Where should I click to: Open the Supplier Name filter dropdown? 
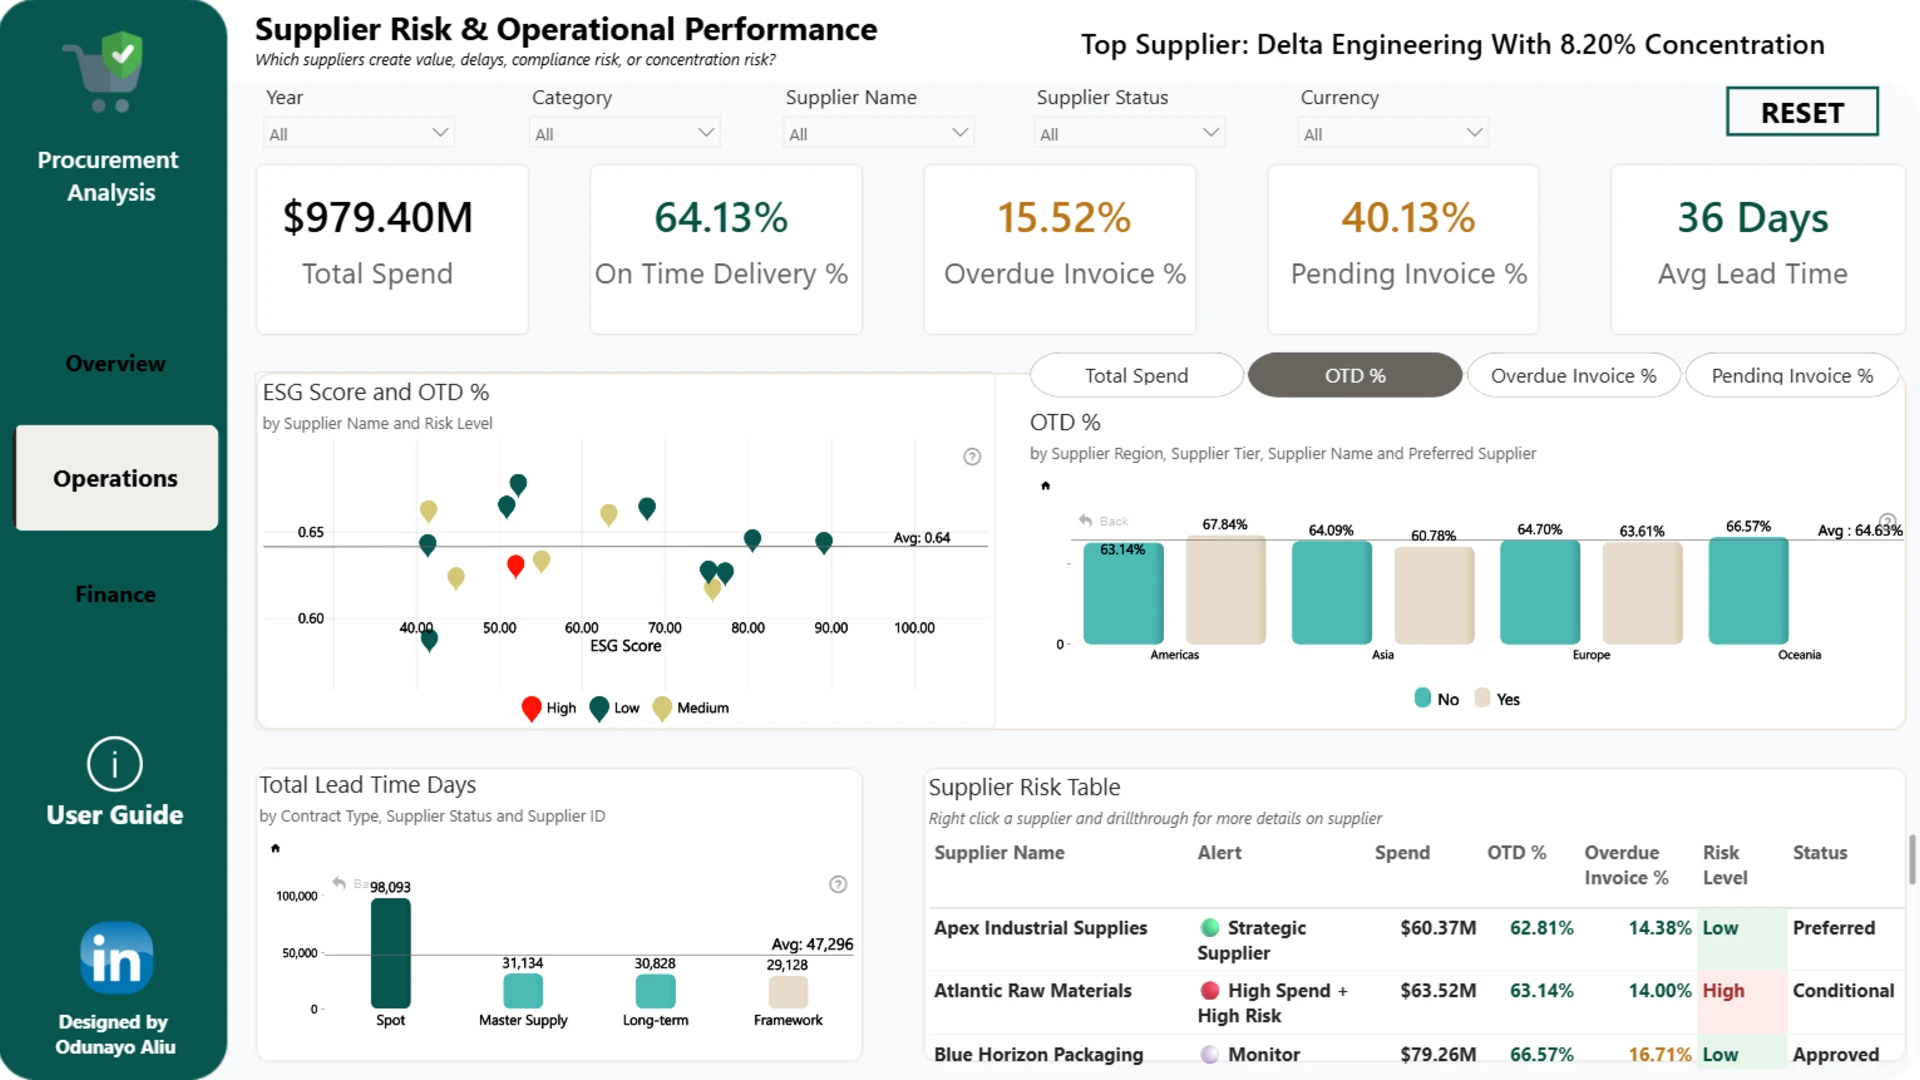click(879, 133)
